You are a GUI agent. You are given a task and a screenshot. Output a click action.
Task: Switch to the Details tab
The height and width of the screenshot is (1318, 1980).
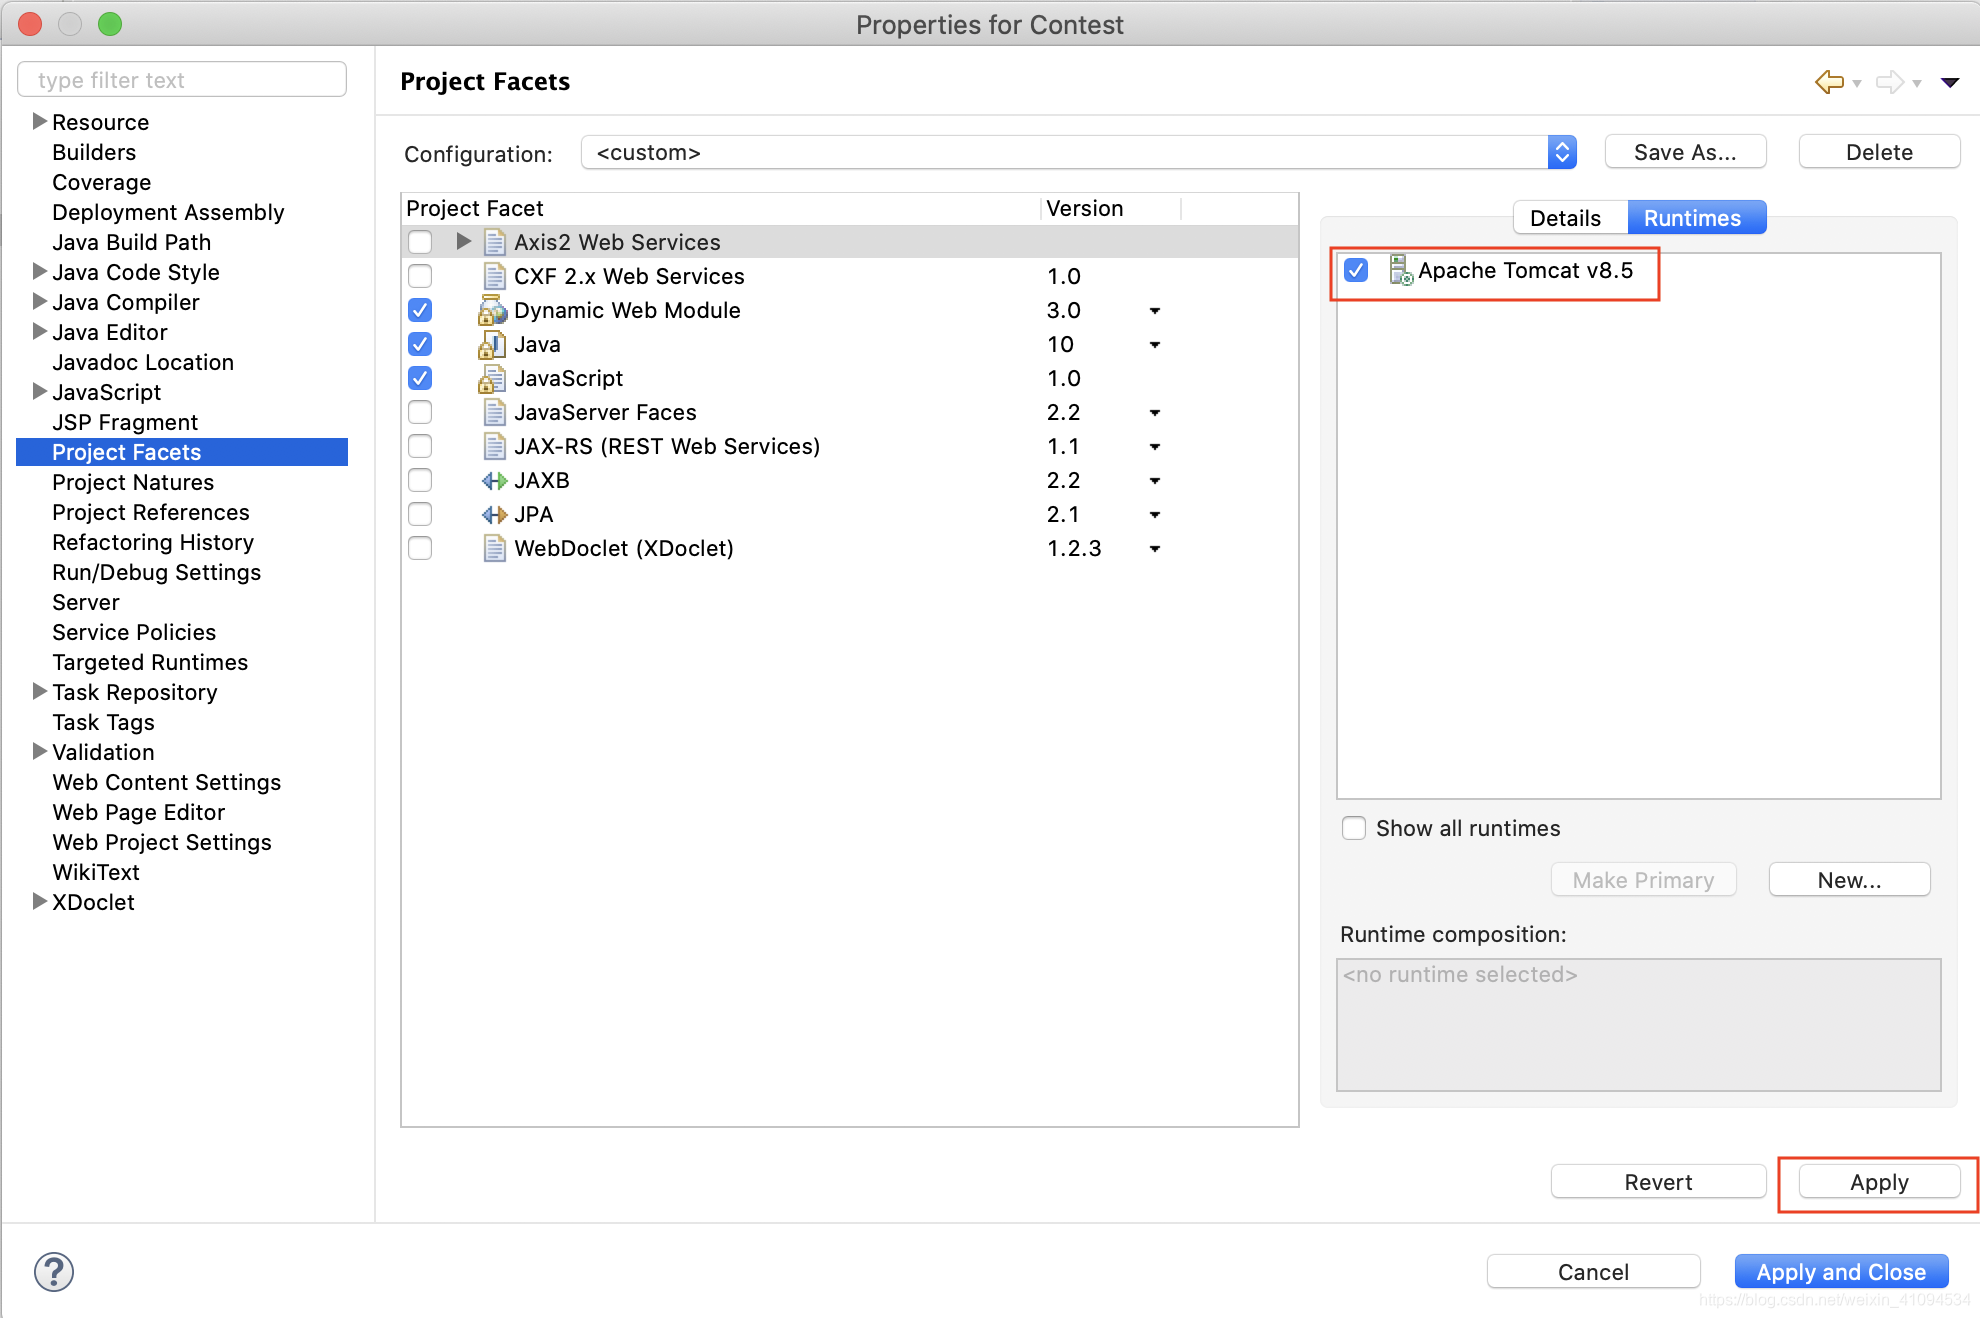click(1567, 217)
